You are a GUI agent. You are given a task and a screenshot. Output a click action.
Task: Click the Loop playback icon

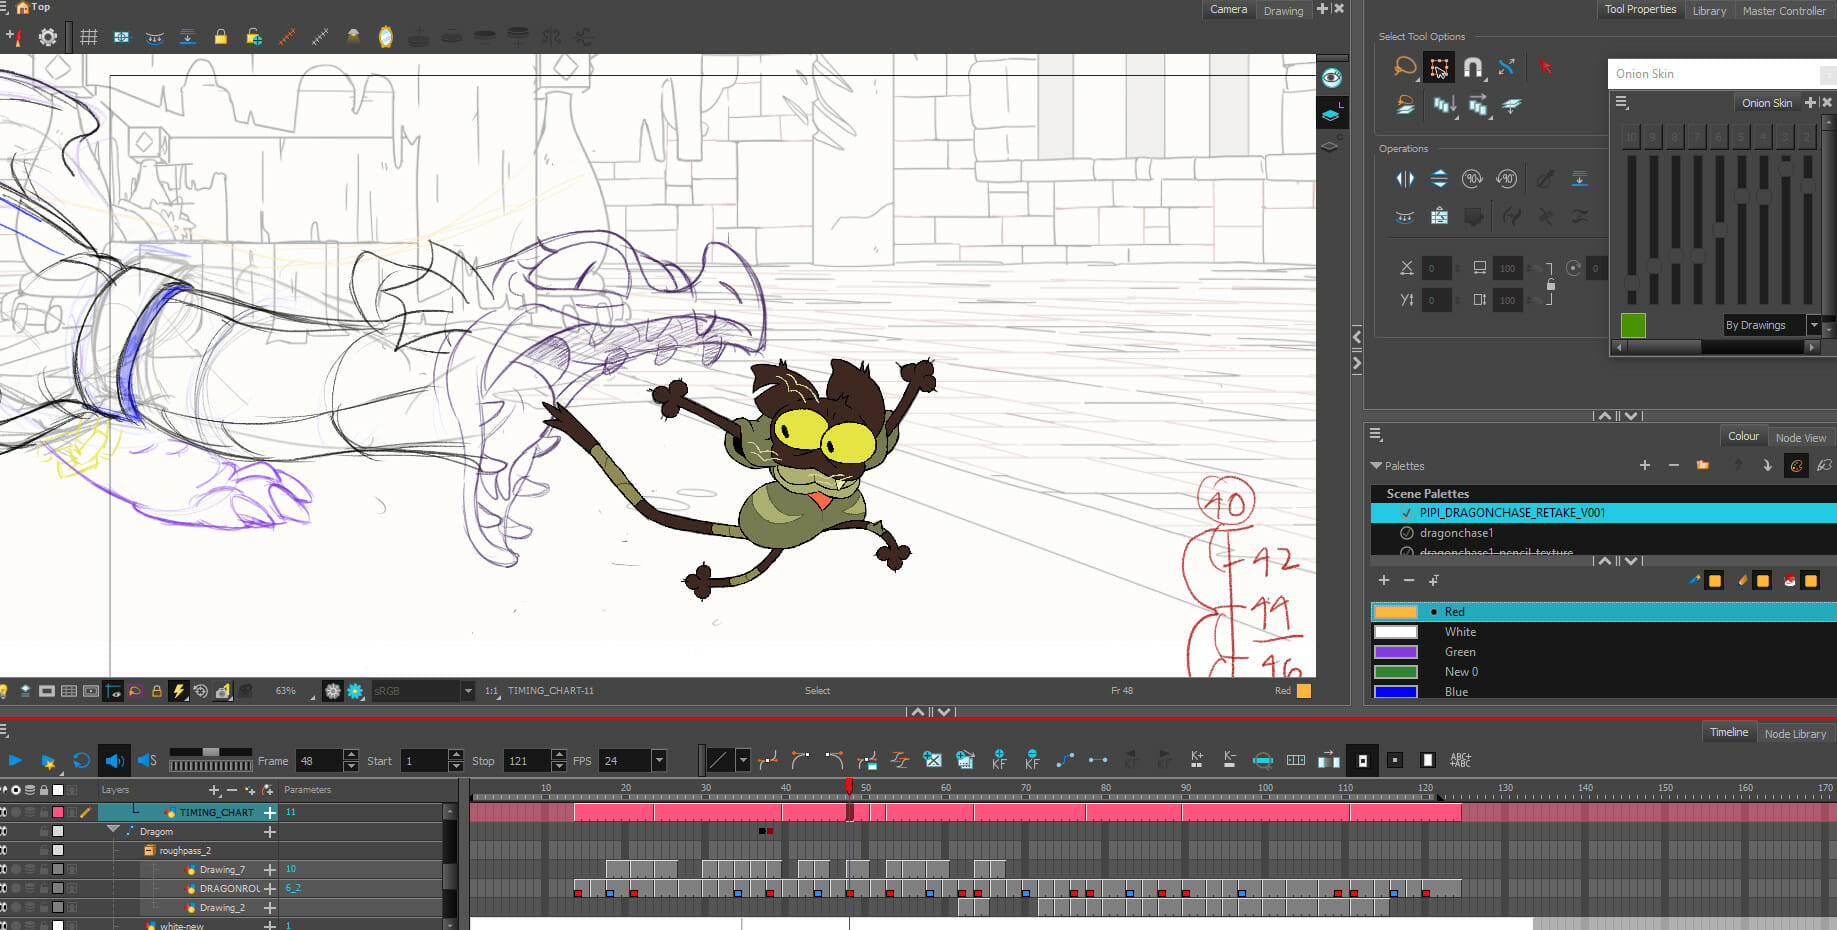tap(82, 761)
